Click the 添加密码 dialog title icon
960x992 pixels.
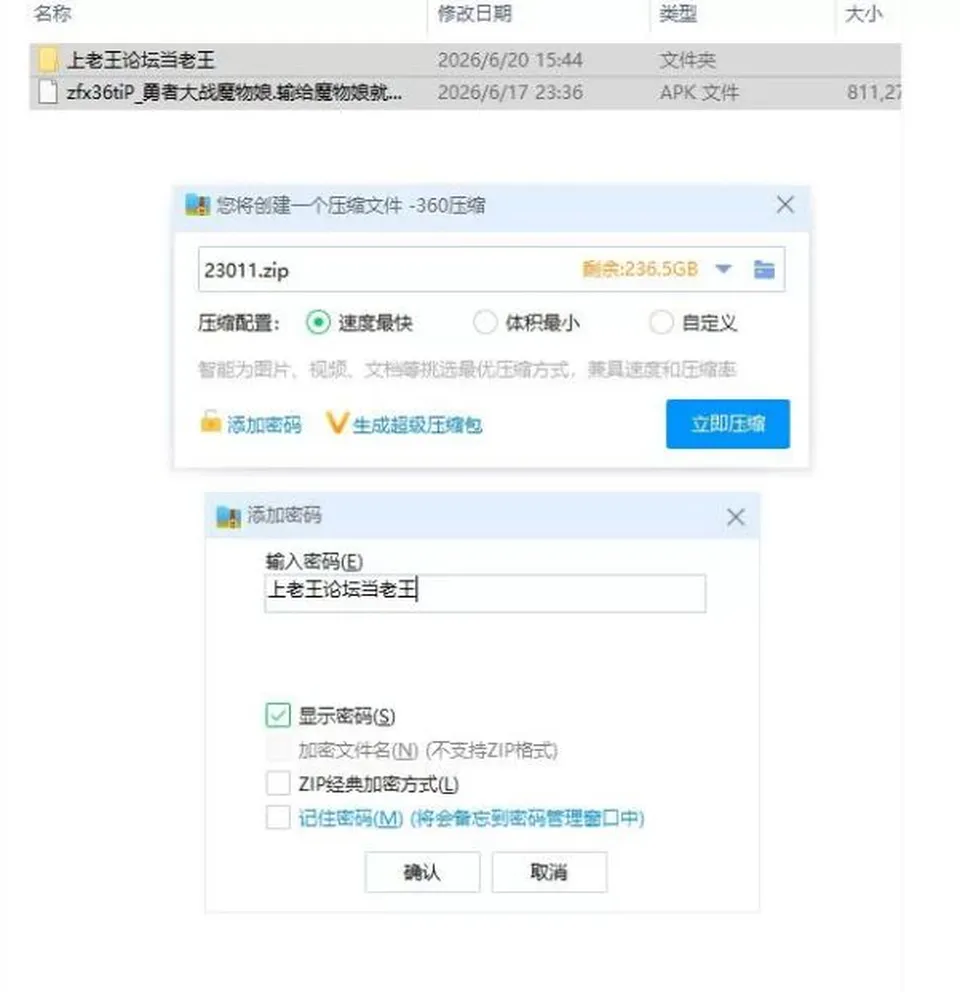pyautogui.click(x=228, y=516)
